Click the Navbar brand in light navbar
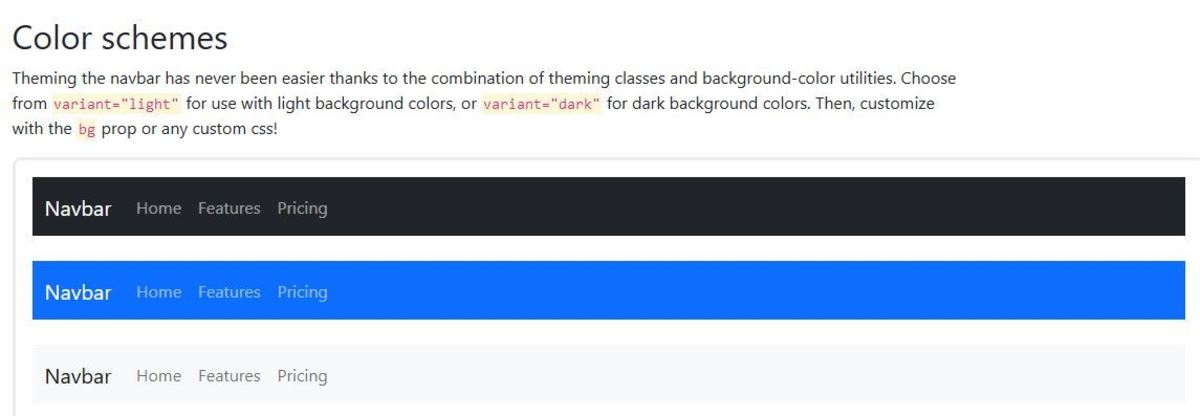 tap(78, 376)
